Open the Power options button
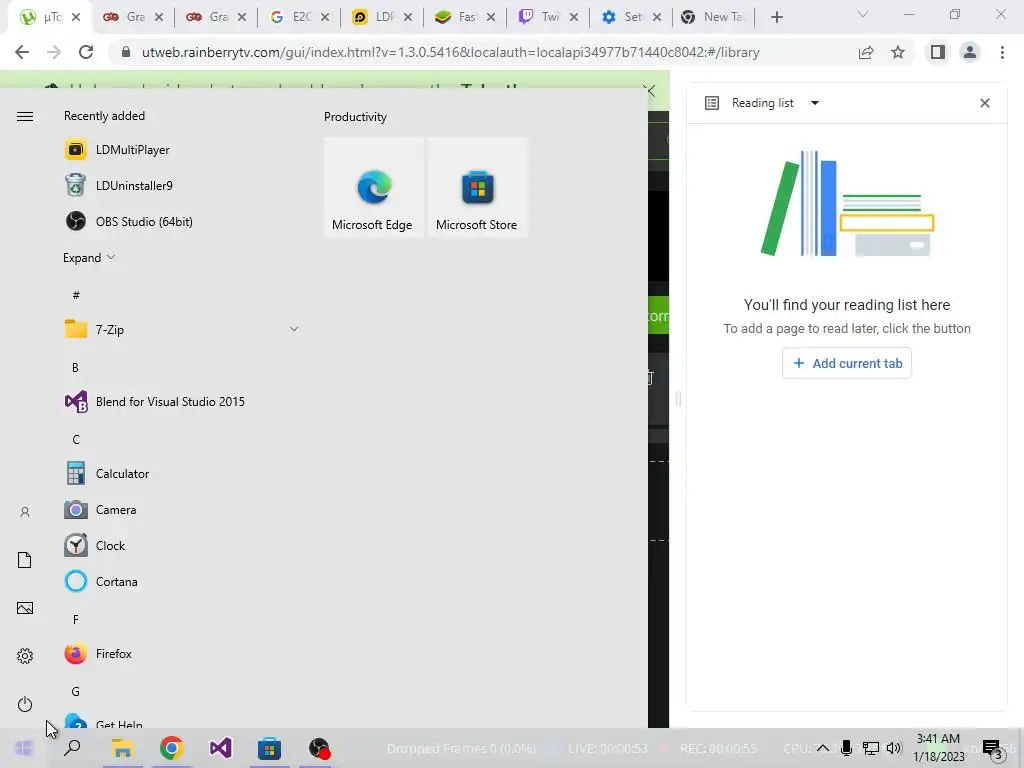The width and height of the screenshot is (1024, 768). (x=25, y=704)
